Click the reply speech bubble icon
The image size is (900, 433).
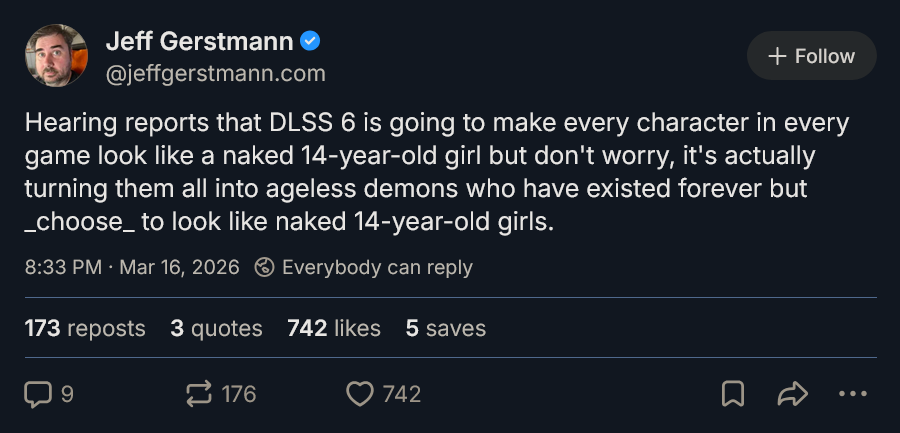pyautogui.click(x=38, y=395)
